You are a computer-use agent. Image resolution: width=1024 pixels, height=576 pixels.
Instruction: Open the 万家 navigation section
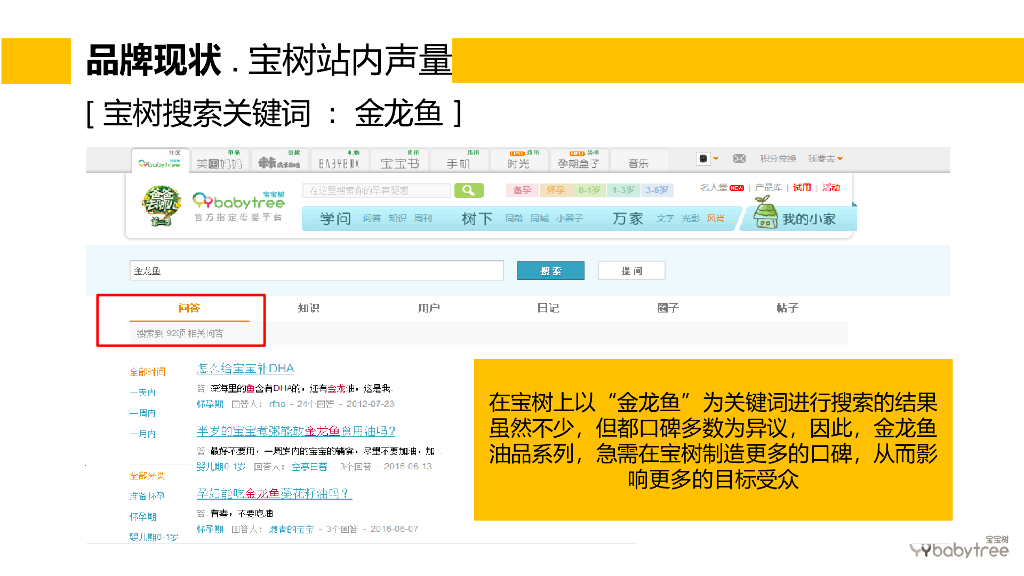[x=628, y=219]
